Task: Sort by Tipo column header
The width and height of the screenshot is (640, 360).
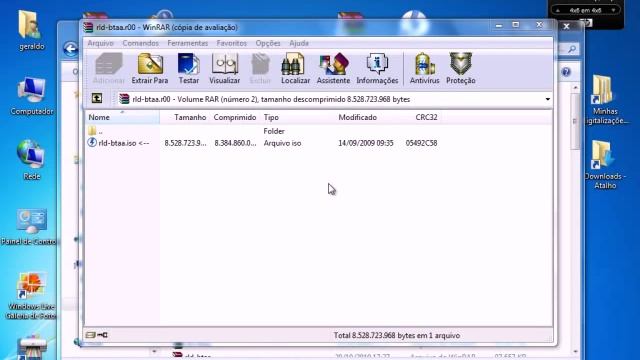Action: point(298,118)
